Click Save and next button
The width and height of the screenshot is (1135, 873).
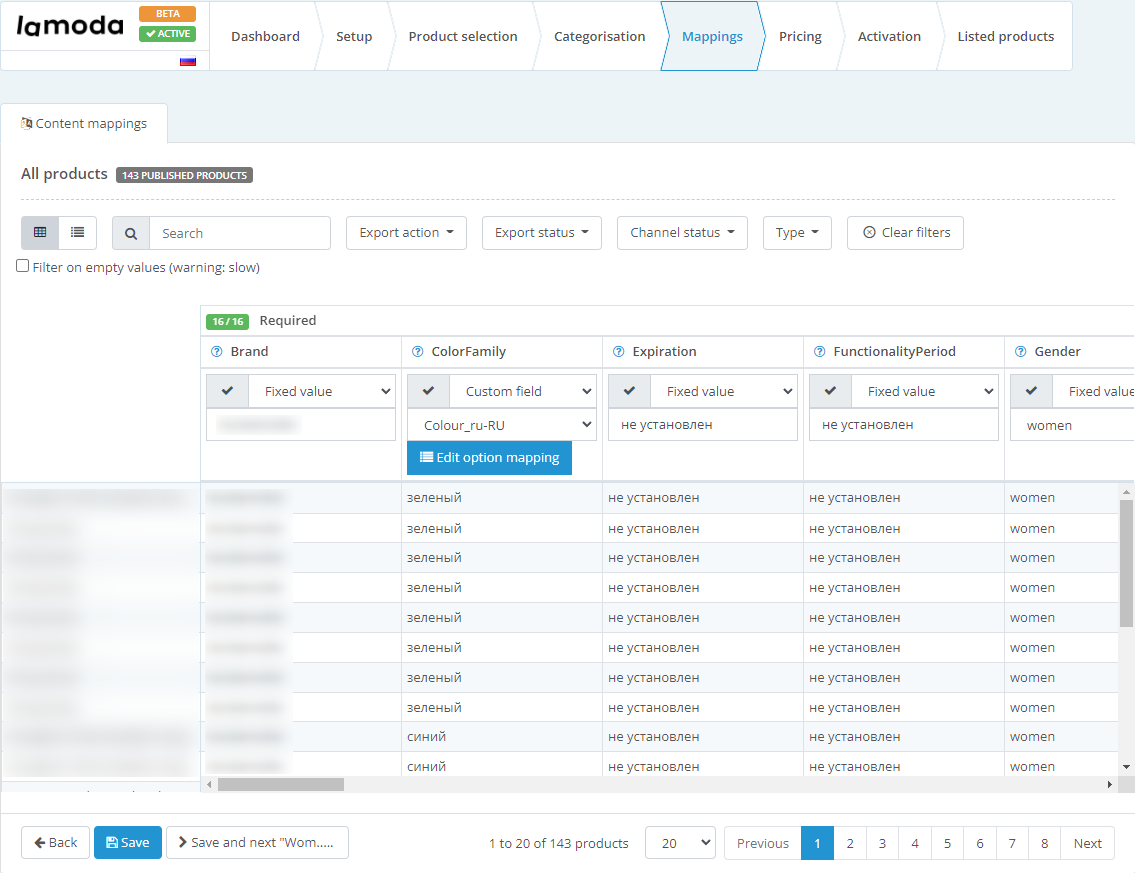pyautogui.click(x=257, y=843)
